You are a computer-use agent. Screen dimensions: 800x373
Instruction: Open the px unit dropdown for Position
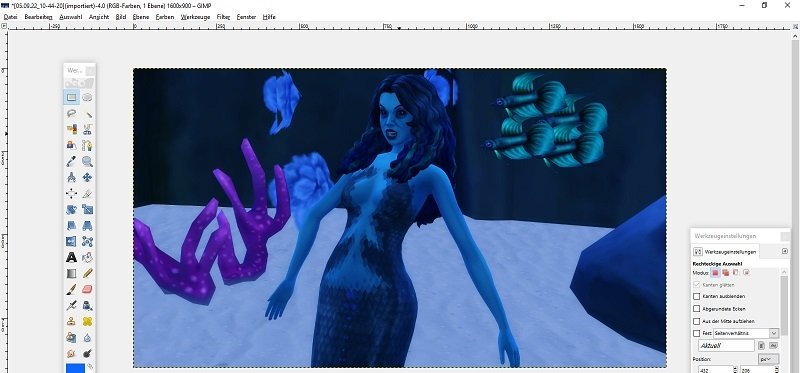768,359
